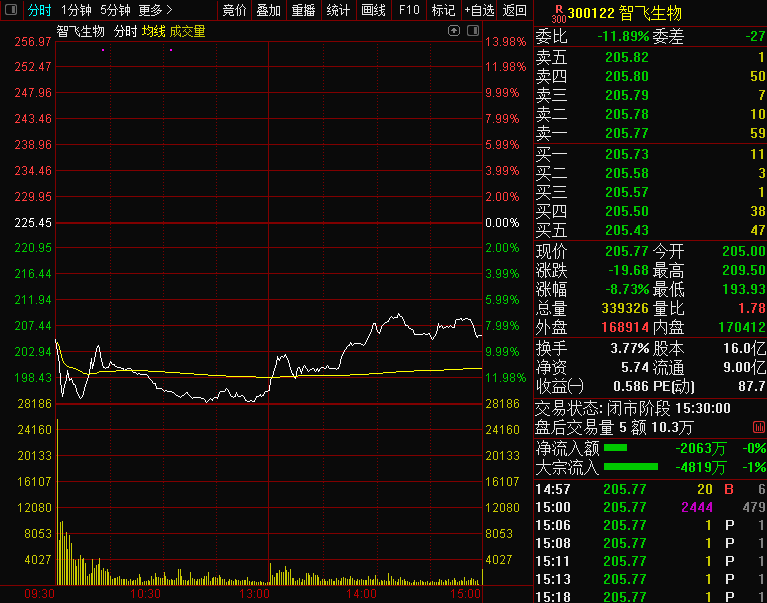Expand the 更多 time period menu
Screen dimensions: 767x603
(155, 10)
